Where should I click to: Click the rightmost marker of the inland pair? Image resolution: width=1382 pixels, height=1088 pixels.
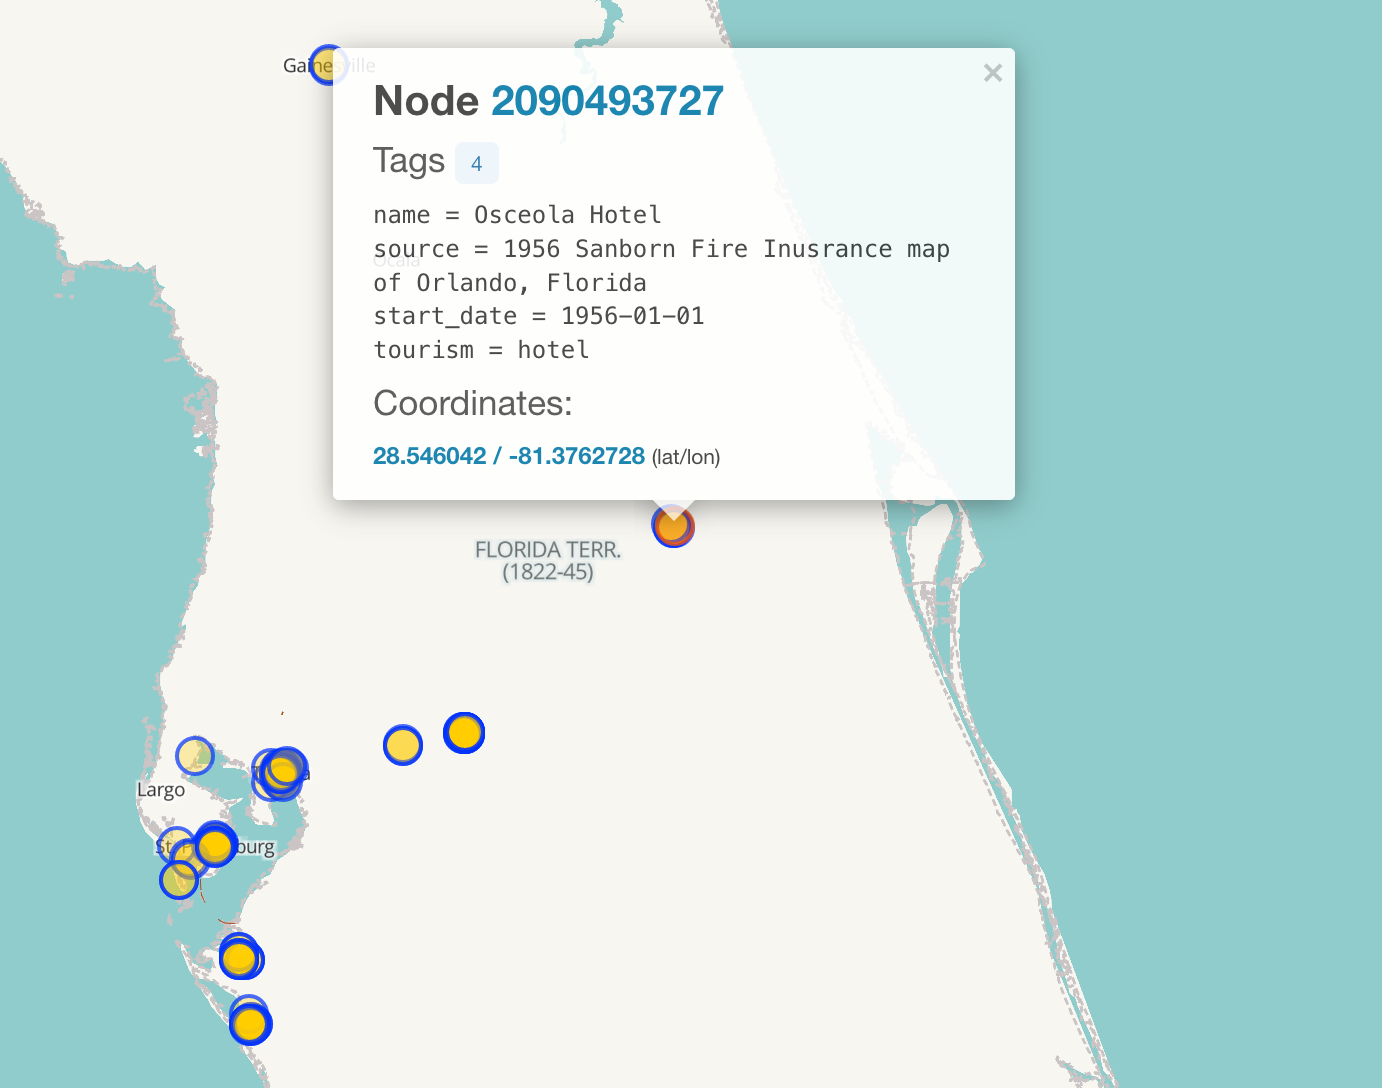click(x=464, y=732)
